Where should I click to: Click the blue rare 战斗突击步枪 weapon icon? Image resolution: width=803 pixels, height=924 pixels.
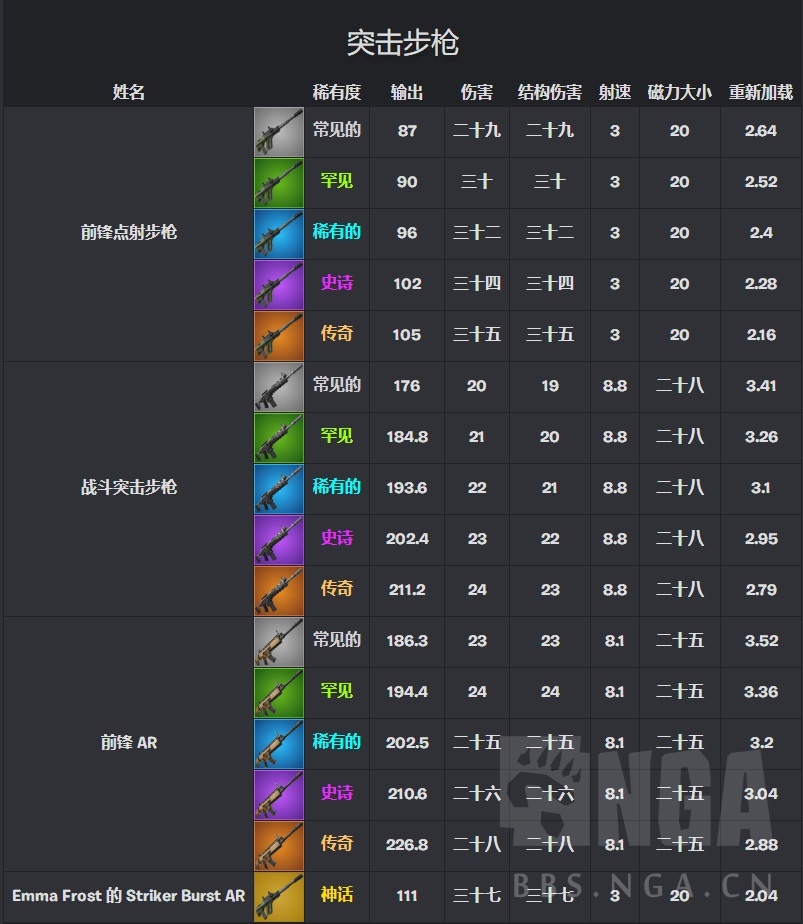pos(279,489)
